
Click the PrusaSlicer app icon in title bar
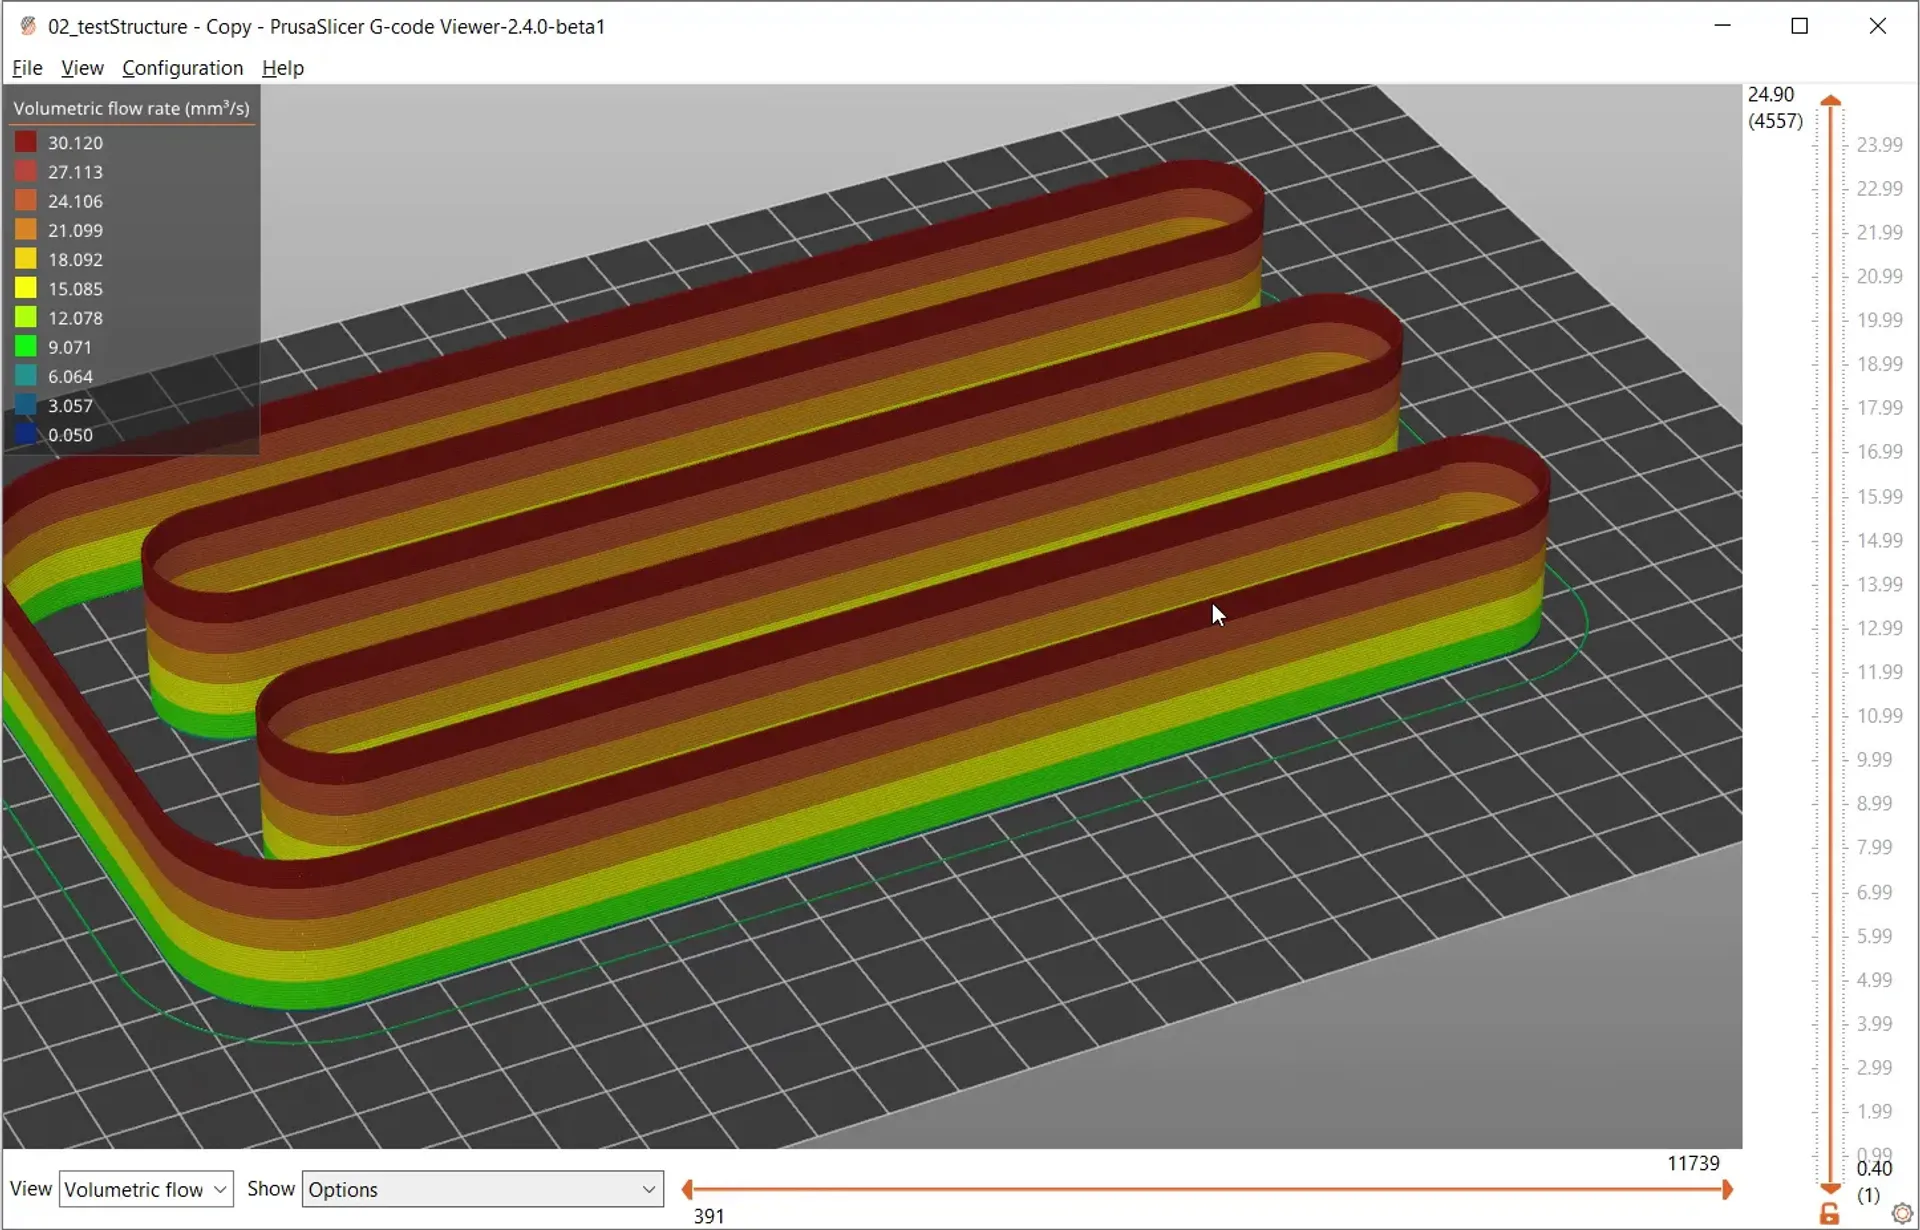pos(28,26)
